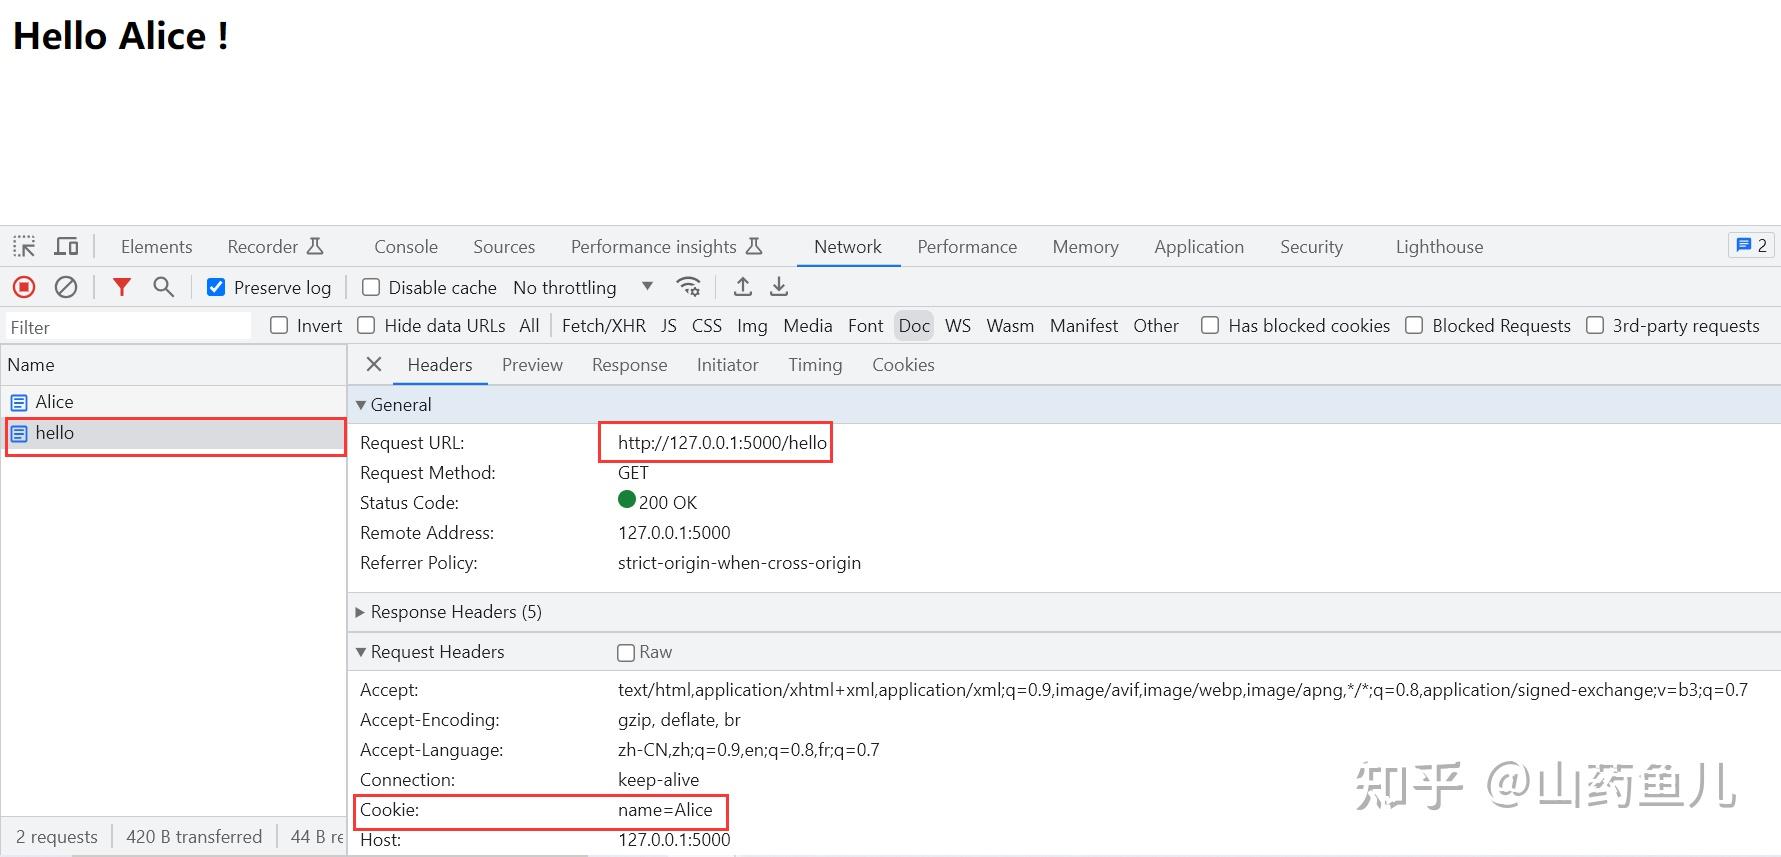Check 3rd-party requests
1781x857 pixels.
(x=1595, y=326)
